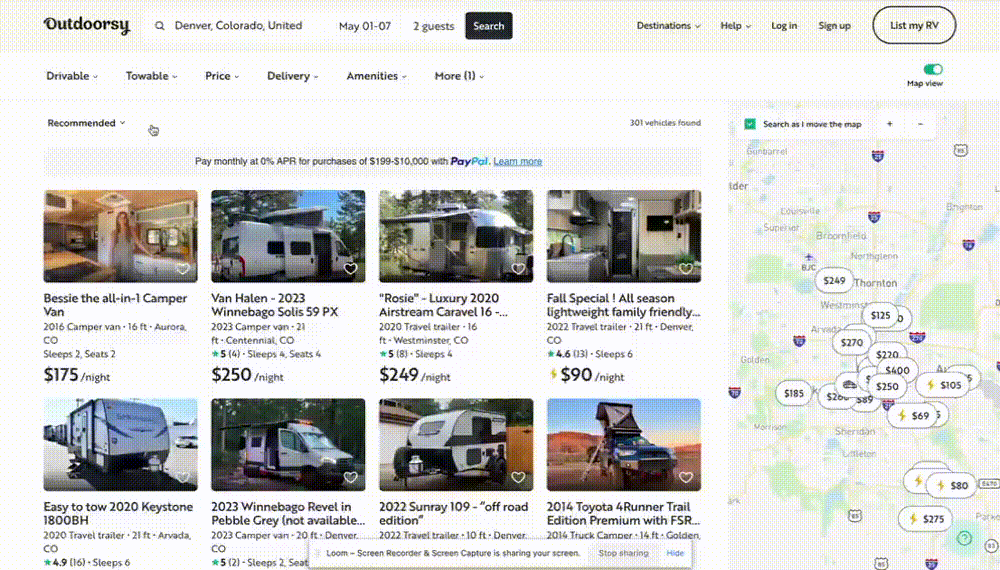Change the Recommended sort order dropdown
The height and width of the screenshot is (570, 1000).
(x=86, y=123)
